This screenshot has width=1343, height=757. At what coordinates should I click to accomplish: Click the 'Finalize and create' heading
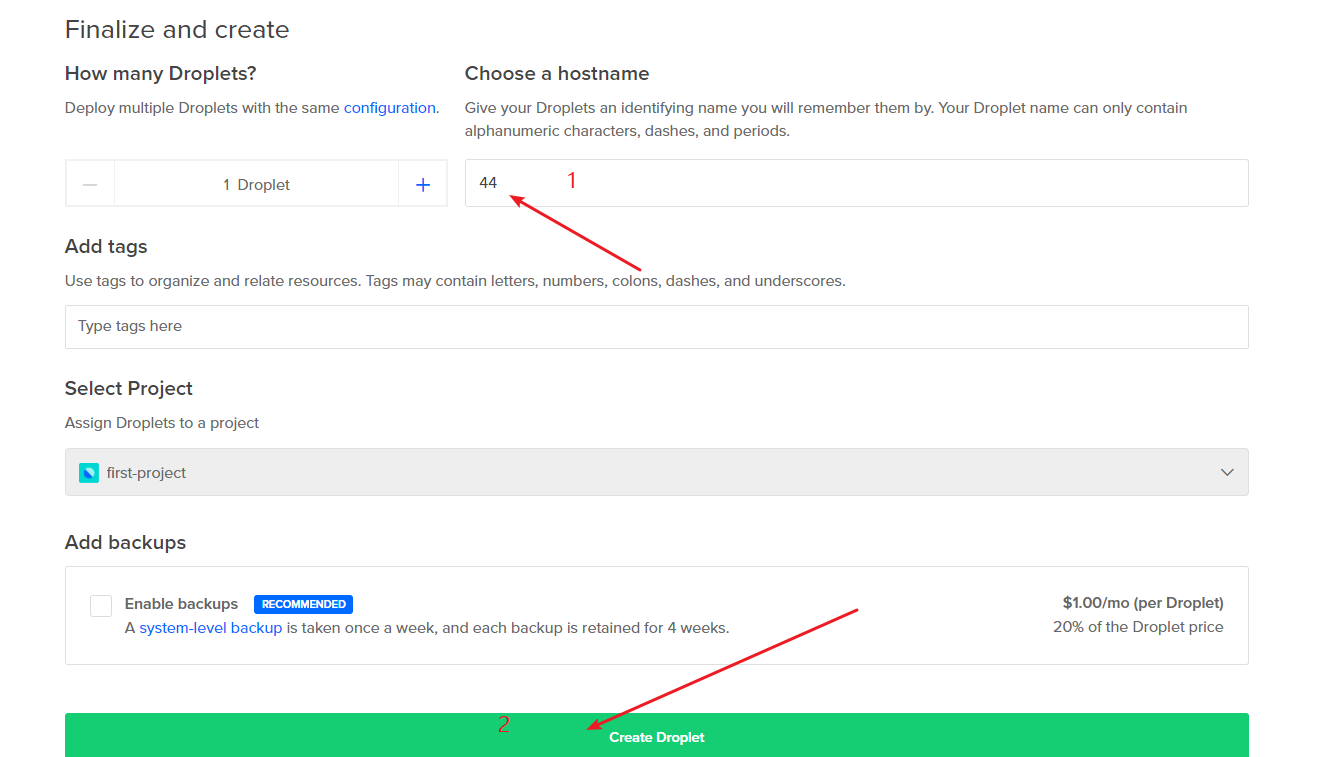tap(177, 30)
